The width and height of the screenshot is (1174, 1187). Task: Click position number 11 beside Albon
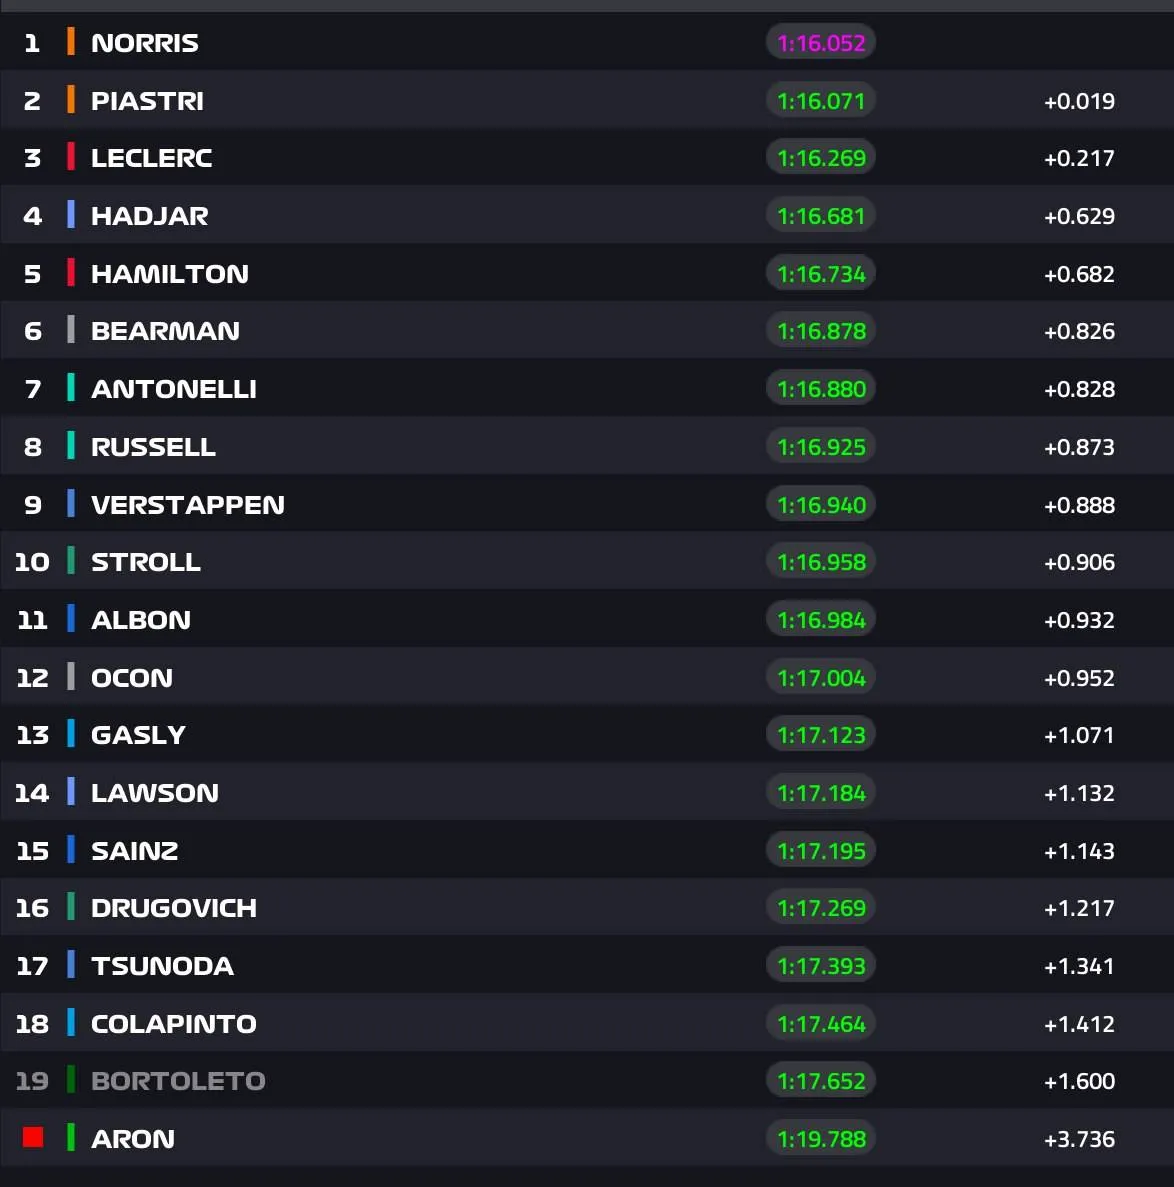(x=32, y=620)
